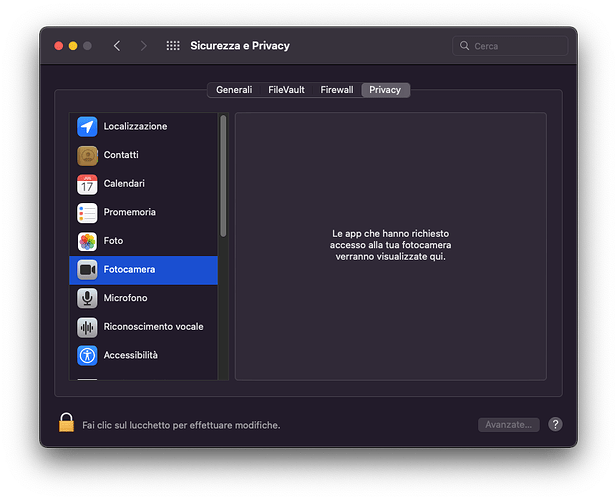Select the Fotocamera camera icon
Viewport: 616px width, 500px height.
(x=87, y=270)
